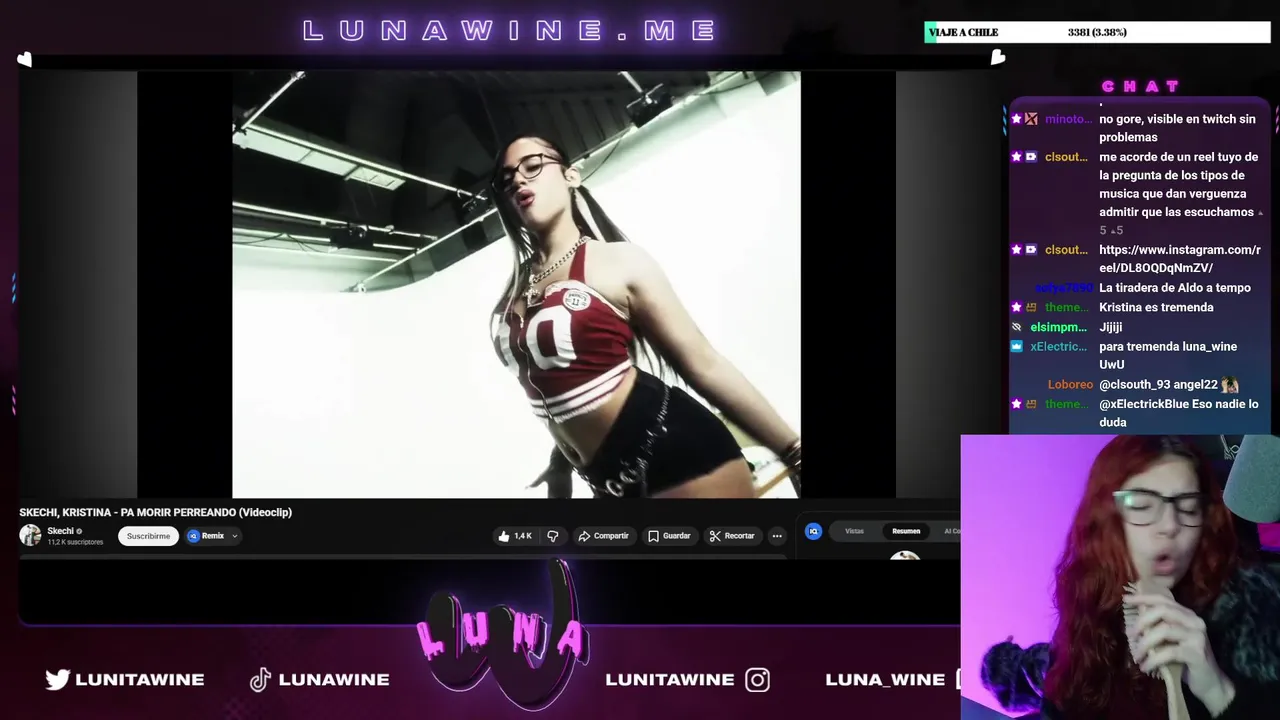Open the Compartir share option
The image size is (1280, 720).
coord(603,536)
